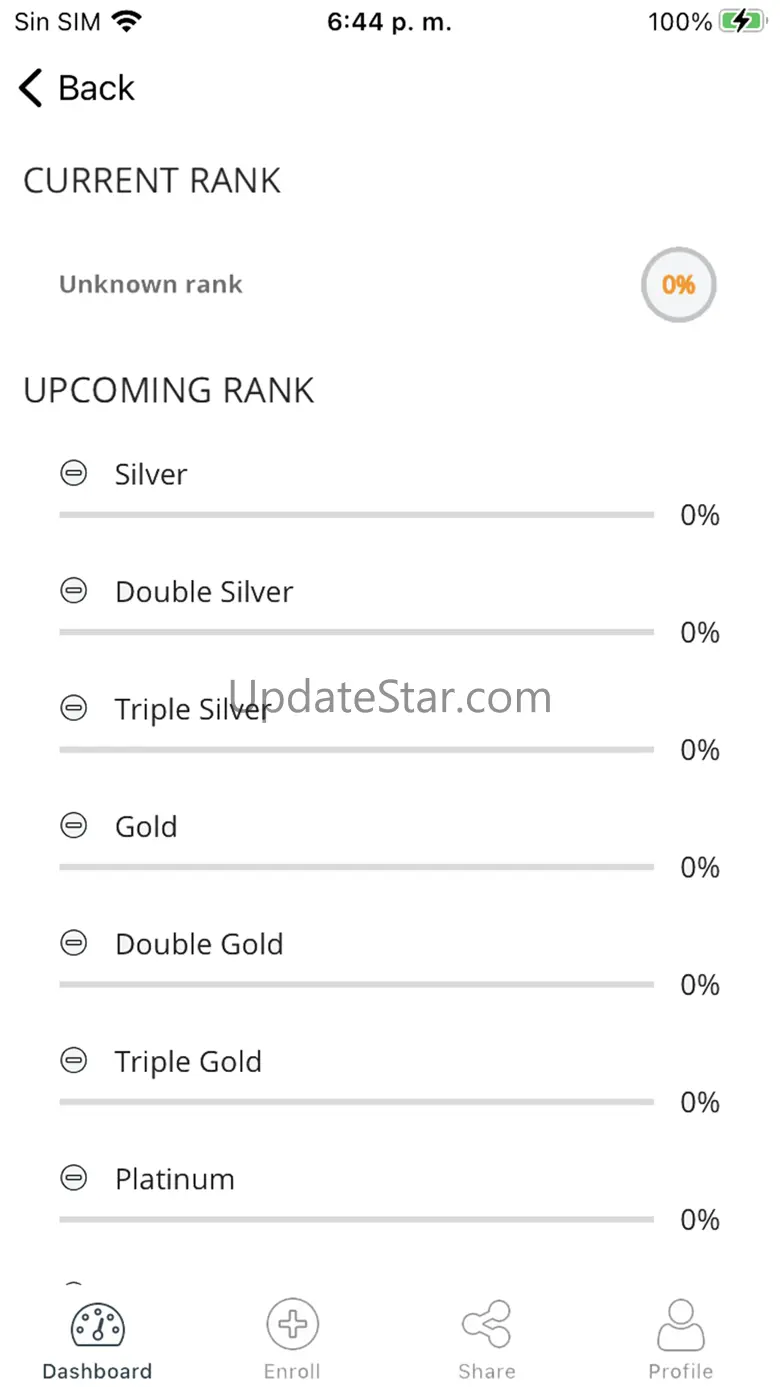Viewport: 780px width, 1387px height.
Task: Toggle the circle icon next to Triple Gold
Action: tap(74, 1061)
